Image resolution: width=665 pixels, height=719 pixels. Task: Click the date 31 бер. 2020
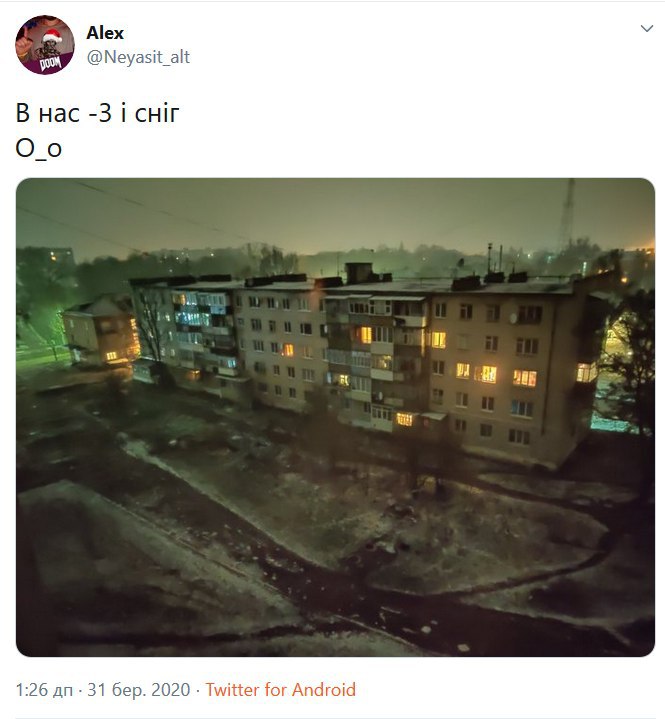(x=139, y=690)
